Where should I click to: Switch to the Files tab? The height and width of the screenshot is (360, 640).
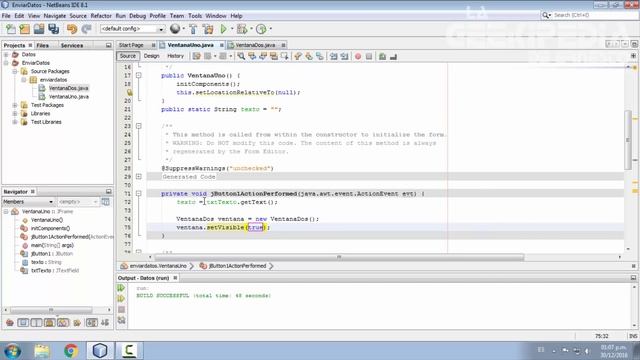[x=42, y=45]
